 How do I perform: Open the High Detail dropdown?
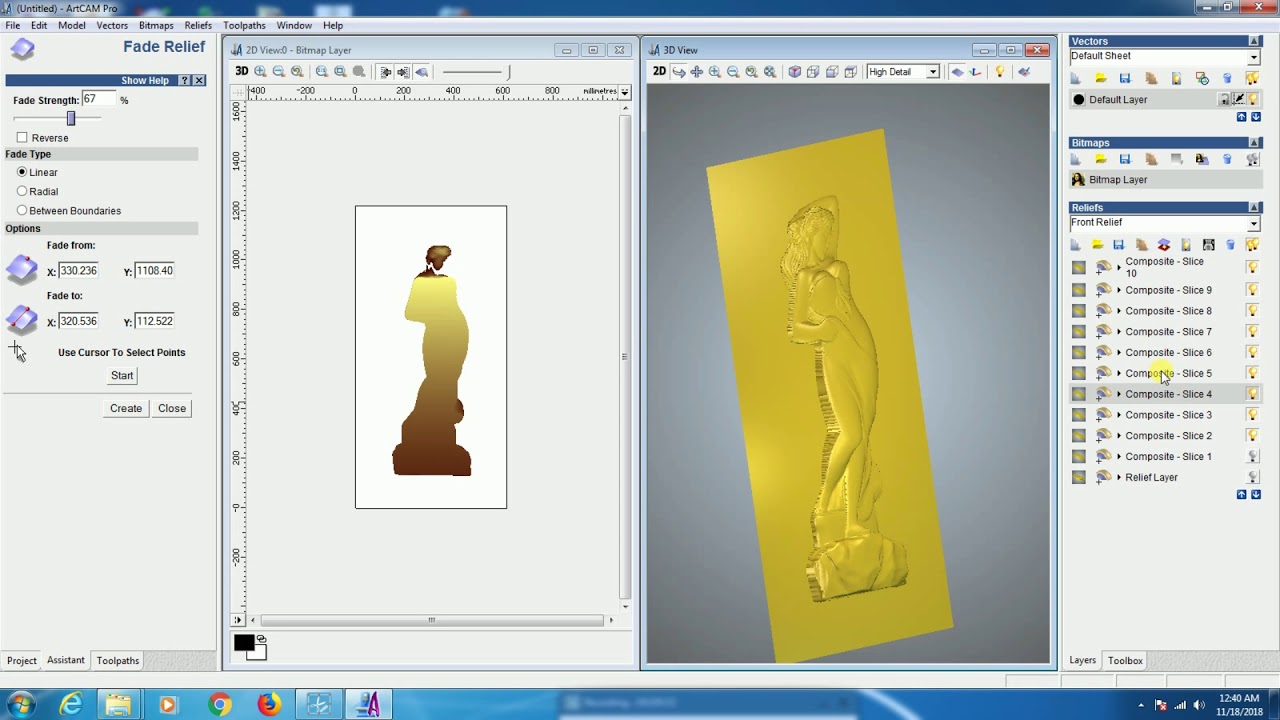point(932,72)
